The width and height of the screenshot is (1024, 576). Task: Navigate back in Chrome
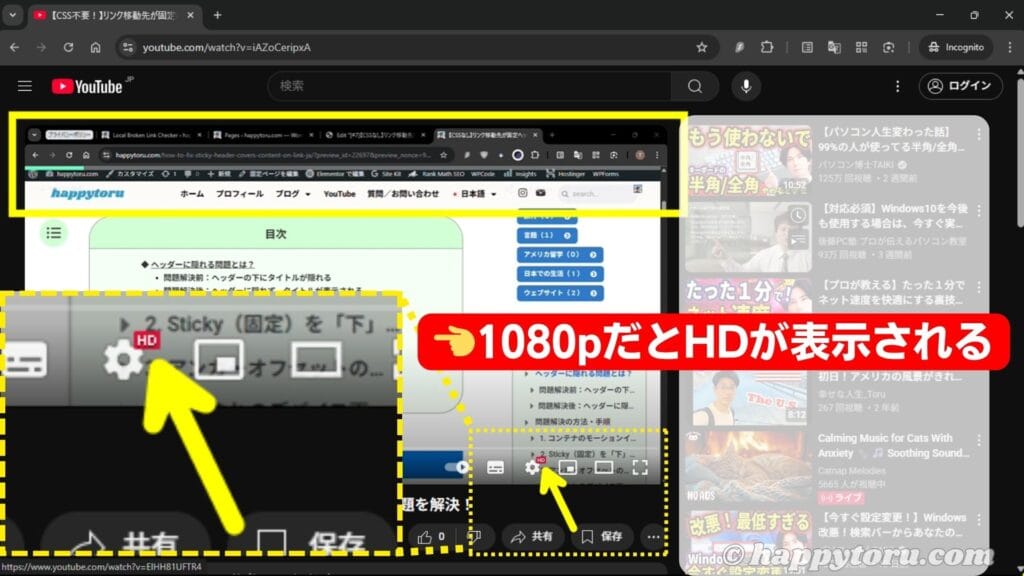pos(14,47)
